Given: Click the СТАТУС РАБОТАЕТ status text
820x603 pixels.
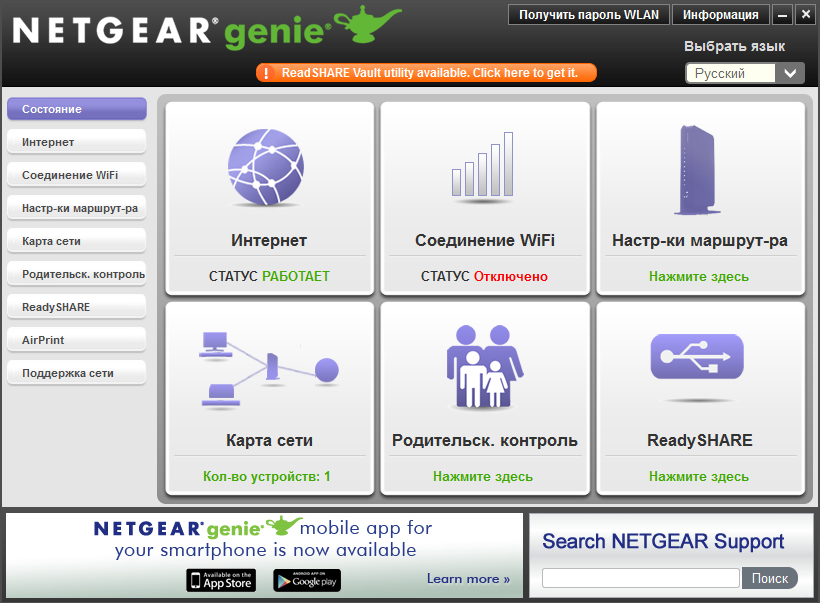Looking at the screenshot, I should (x=269, y=276).
